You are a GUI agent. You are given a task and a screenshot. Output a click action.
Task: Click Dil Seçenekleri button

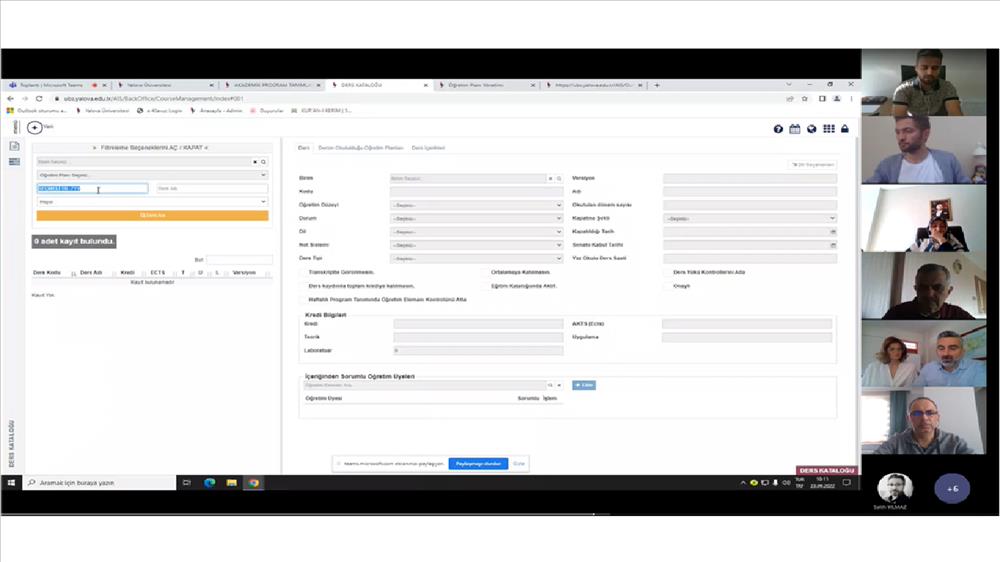(812, 165)
